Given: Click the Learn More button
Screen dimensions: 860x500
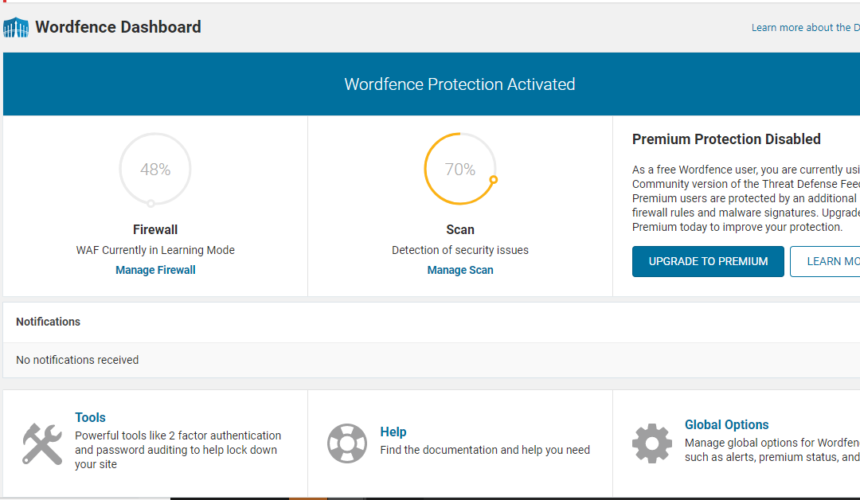Looking at the screenshot, I should click(x=825, y=262).
